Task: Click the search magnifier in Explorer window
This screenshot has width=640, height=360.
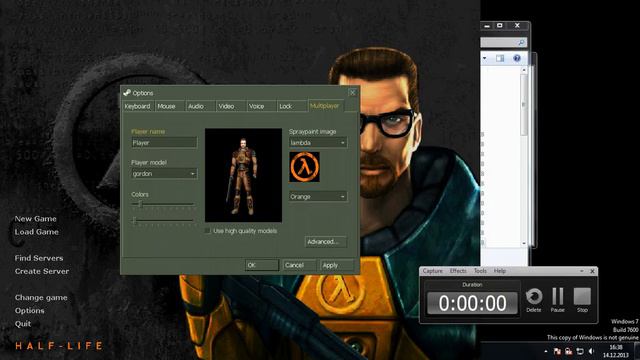Action: point(521,42)
